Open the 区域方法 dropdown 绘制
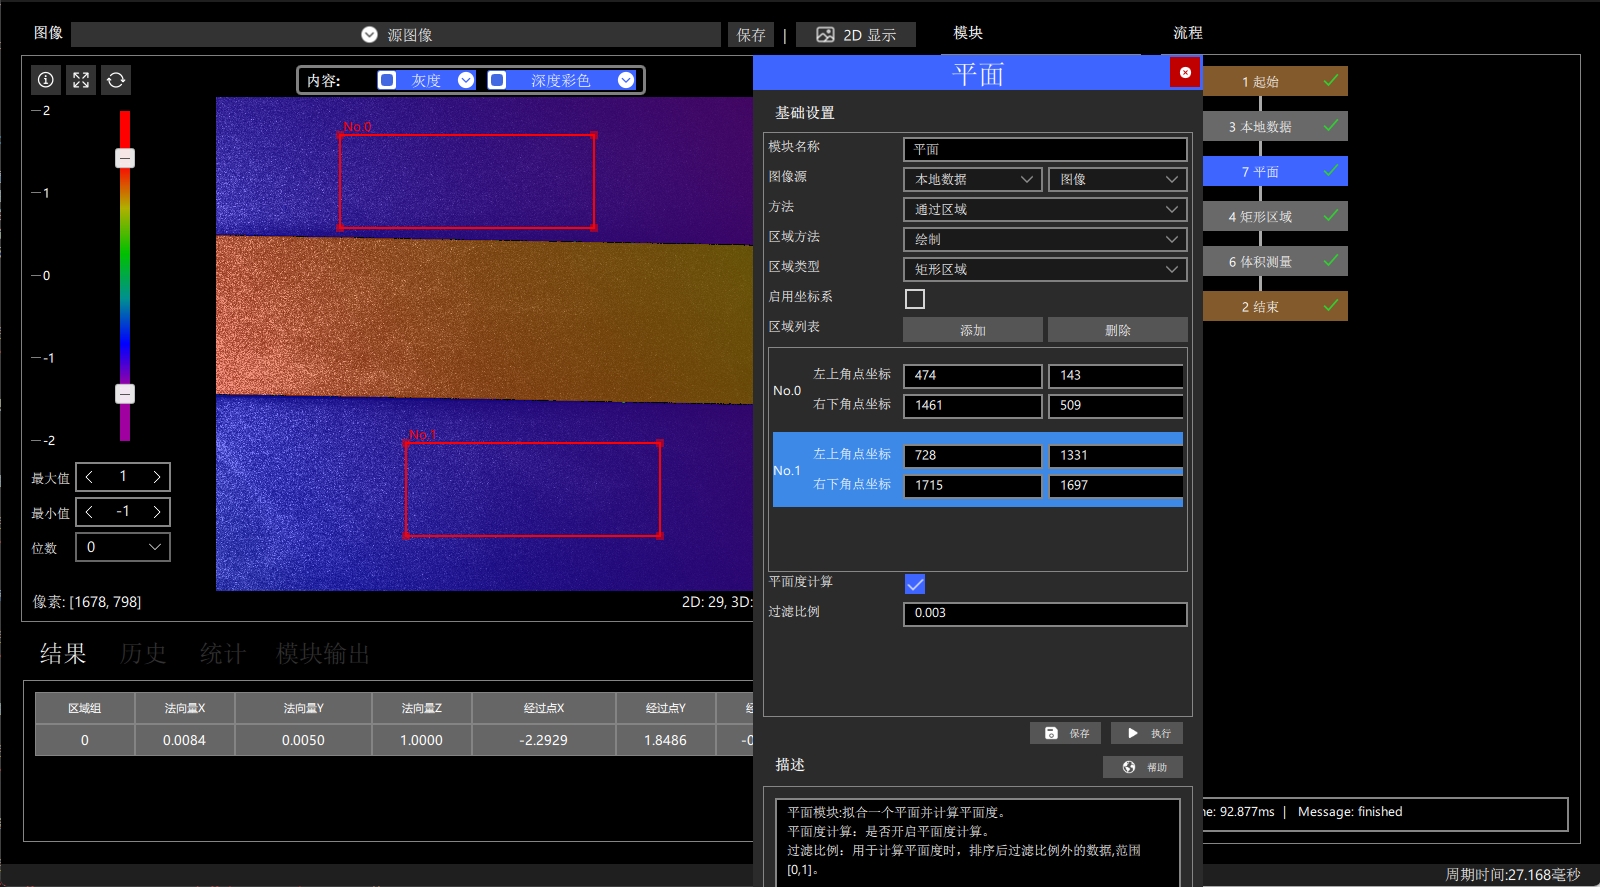Viewport: 1600px width, 887px height. pyautogui.click(x=1045, y=239)
